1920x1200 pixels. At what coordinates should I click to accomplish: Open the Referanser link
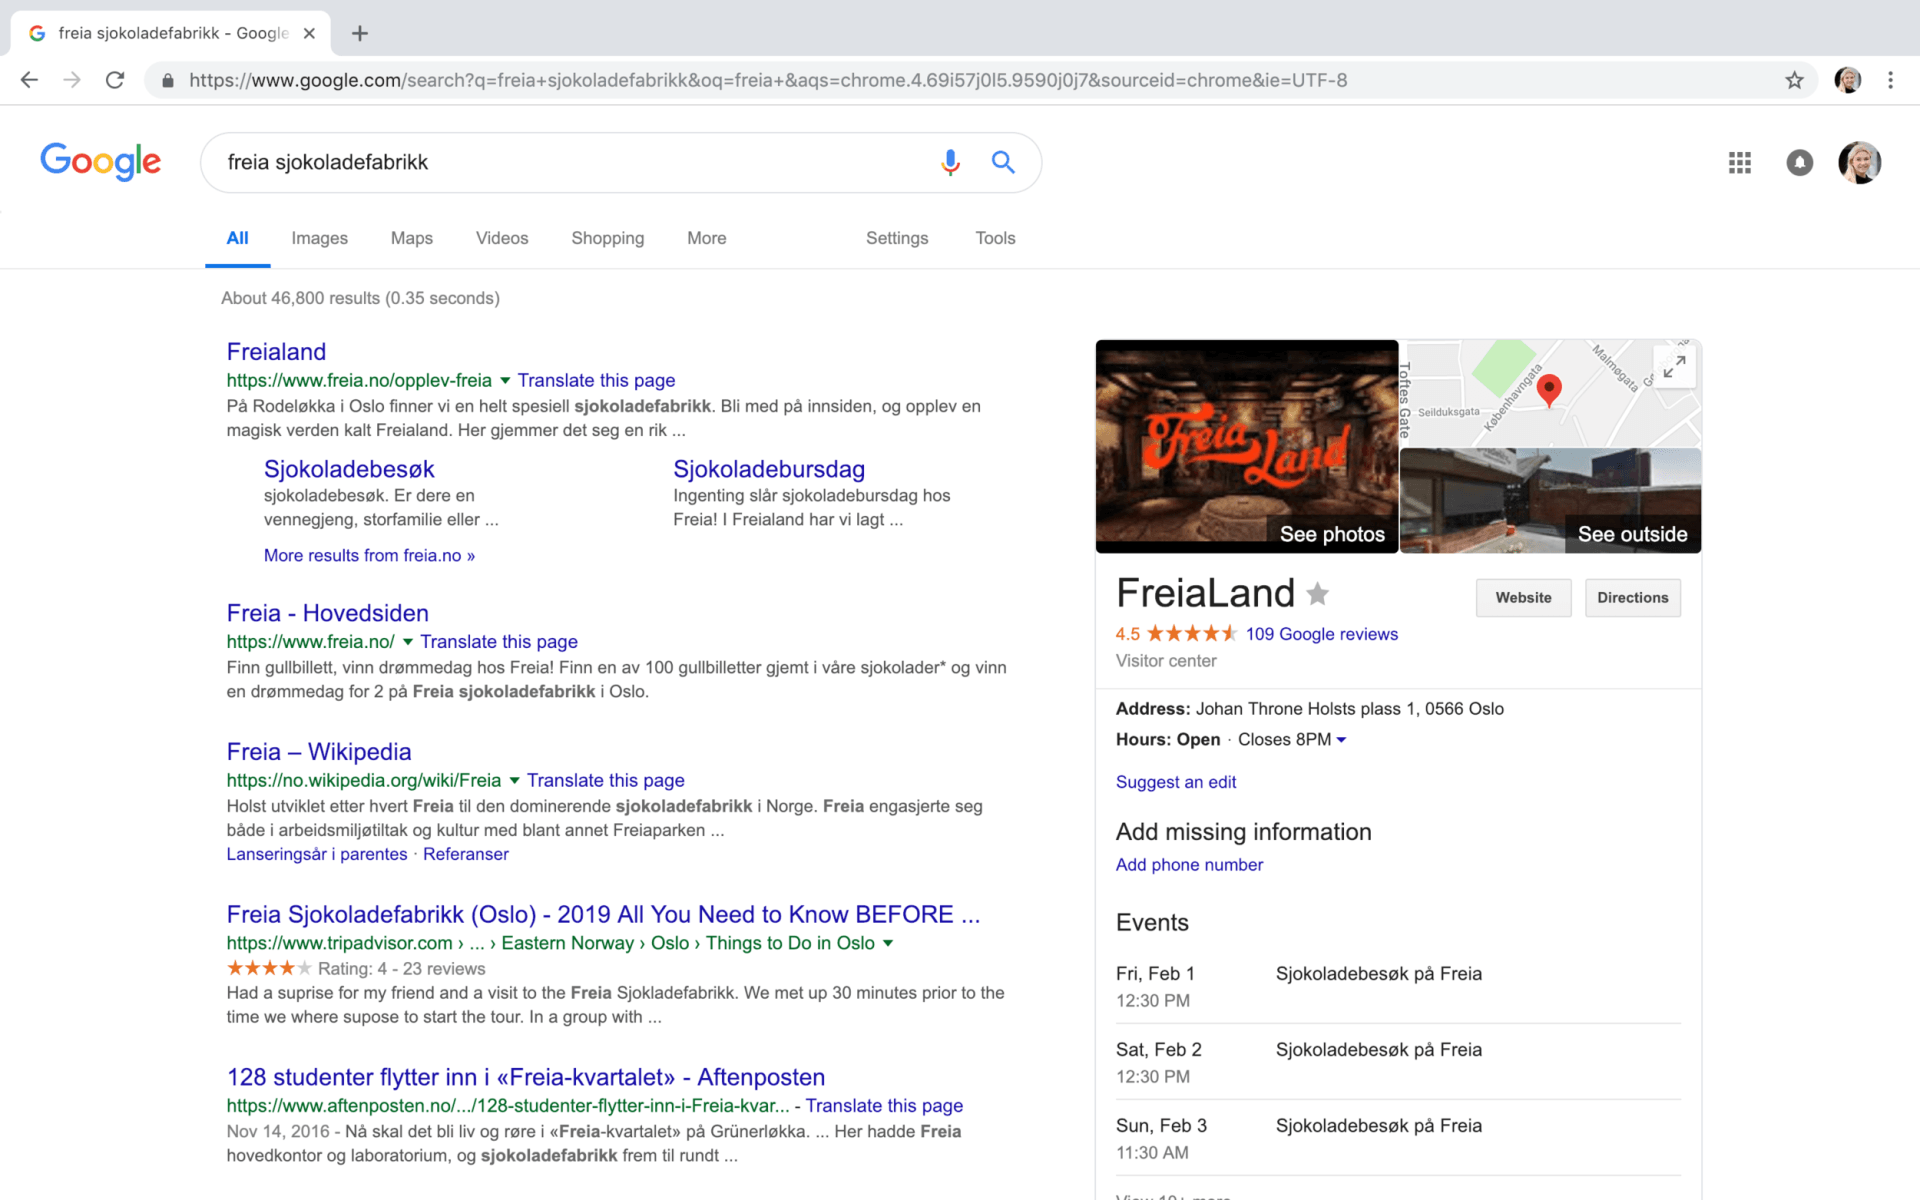(x=466, y=854)
